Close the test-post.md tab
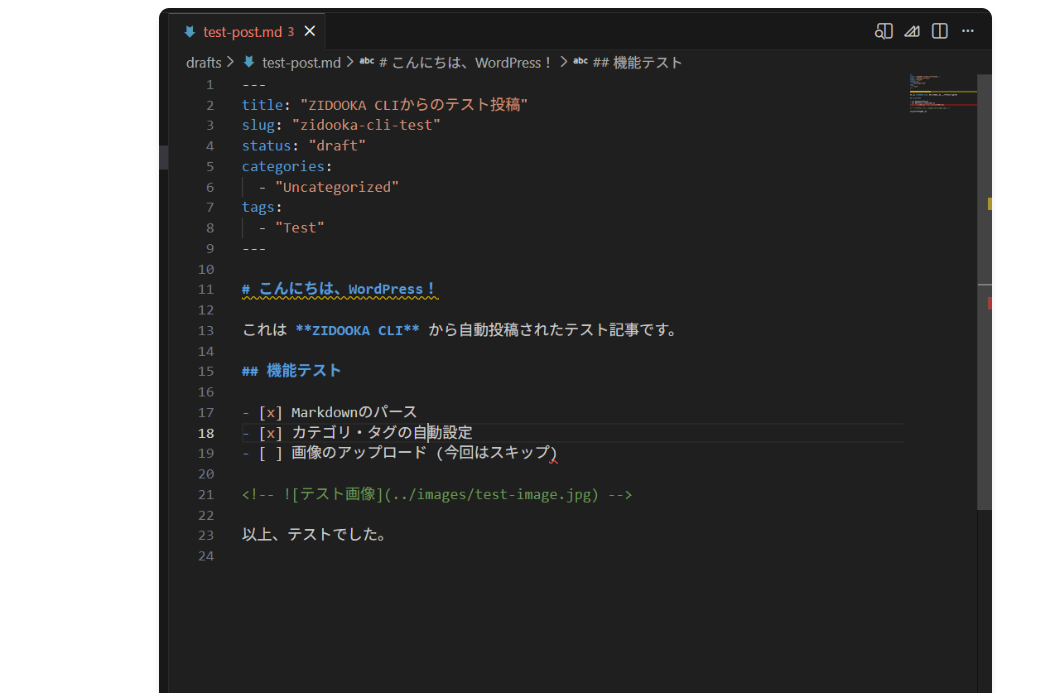The image size is (1052, 693). tap(309, 31)
